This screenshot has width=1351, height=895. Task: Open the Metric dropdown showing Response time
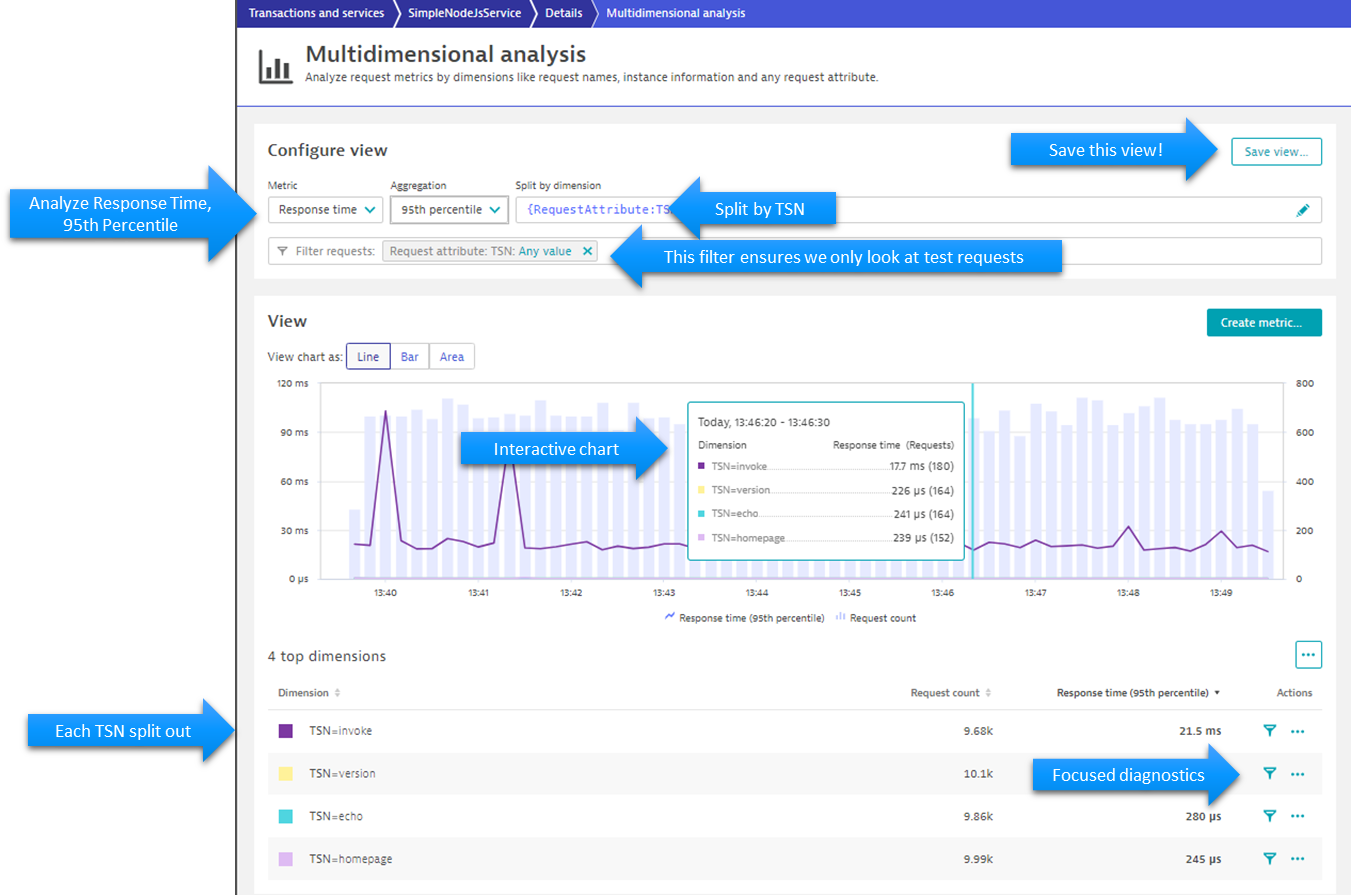click(325, 210)
